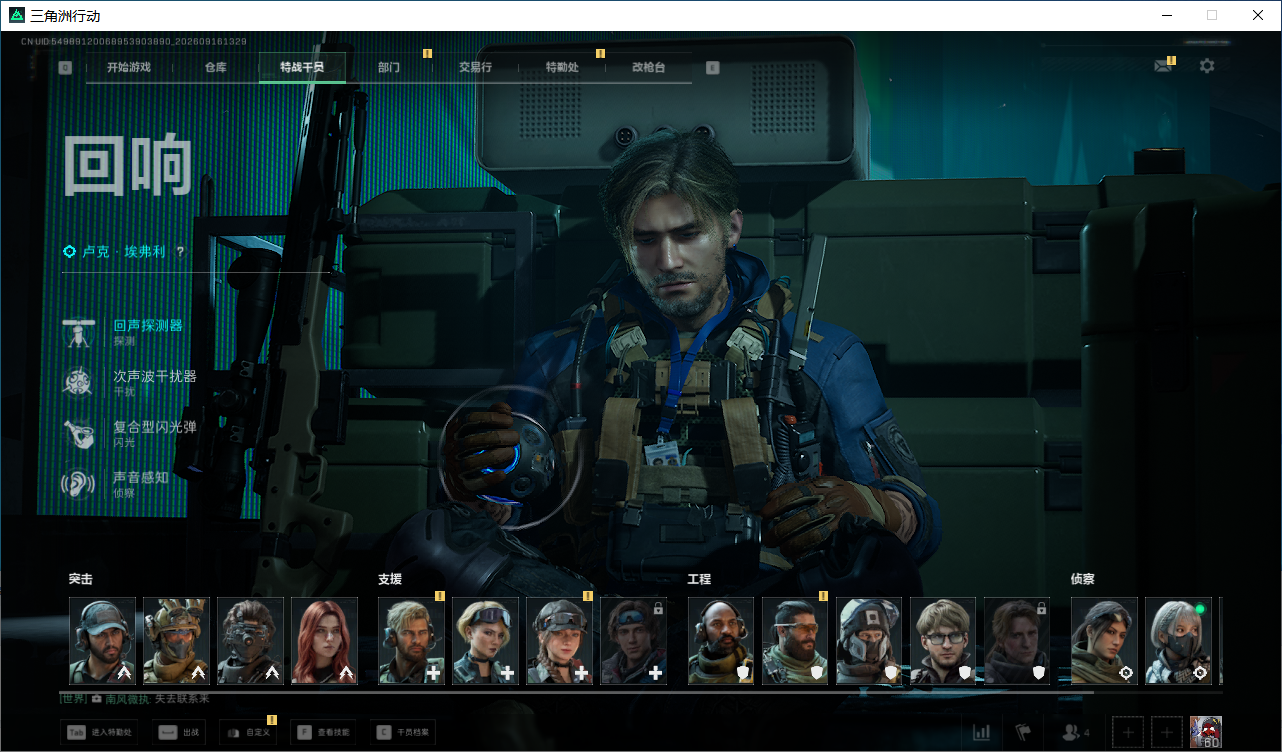Open the settings gear icon

[x=1207, y=66]
